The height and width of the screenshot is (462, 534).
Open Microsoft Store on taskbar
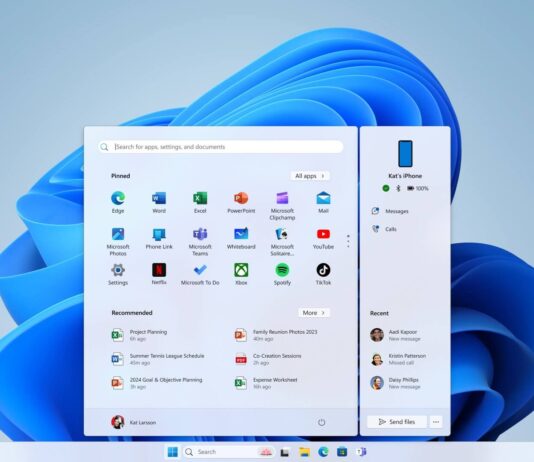click(342, 452)
